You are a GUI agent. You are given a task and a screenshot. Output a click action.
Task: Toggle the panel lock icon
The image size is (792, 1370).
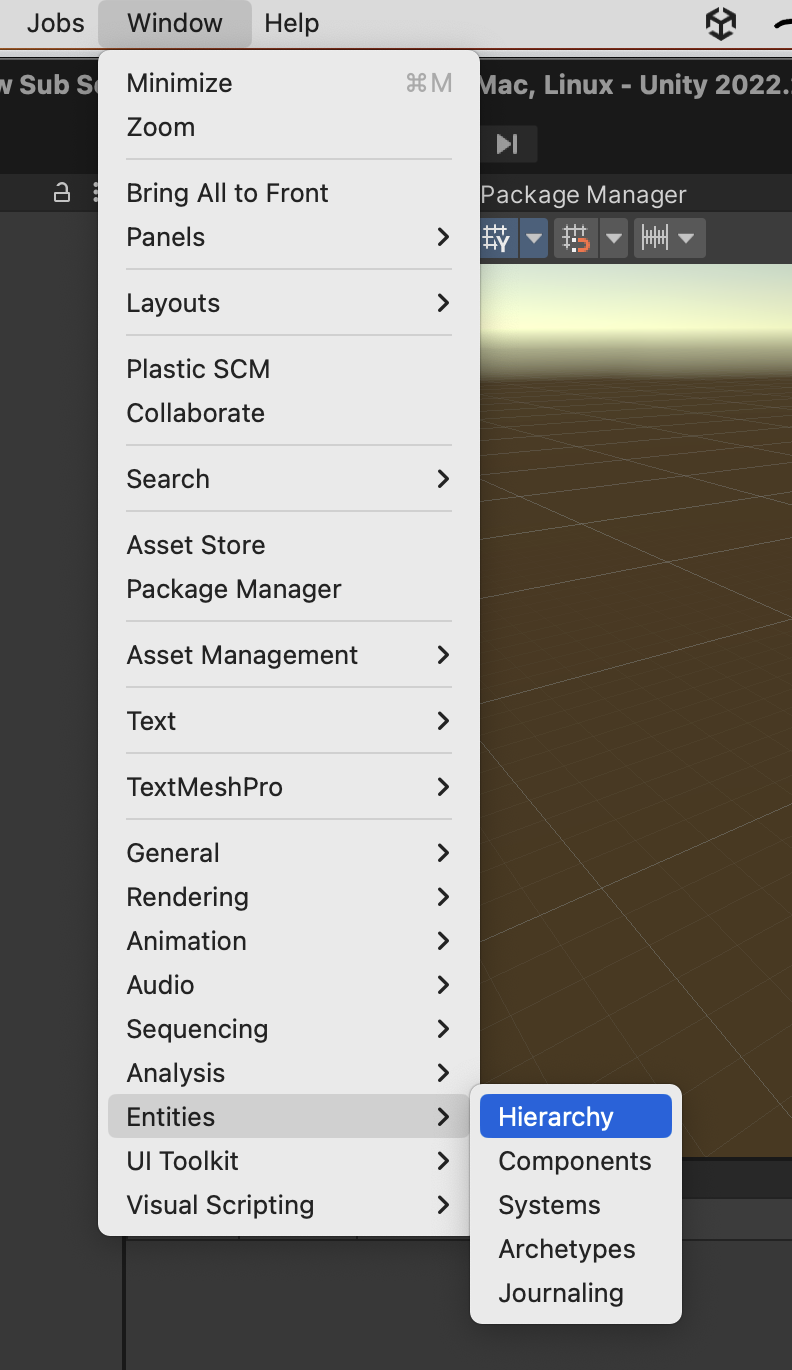[x=62, y=193]
